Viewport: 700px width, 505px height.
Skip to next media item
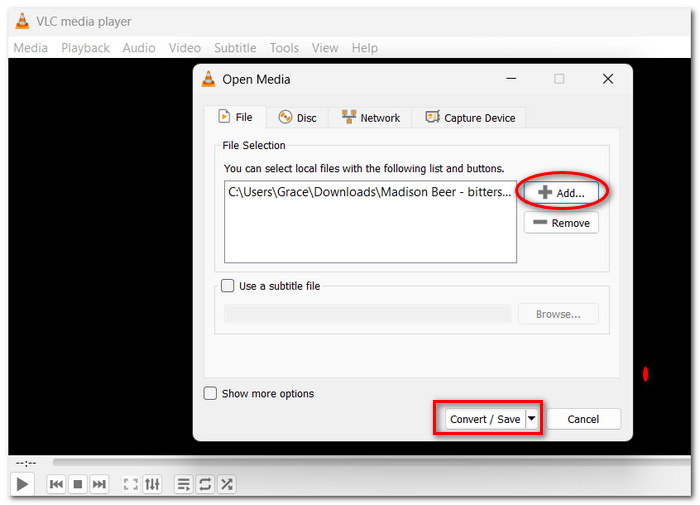click(x=99, y=484)
